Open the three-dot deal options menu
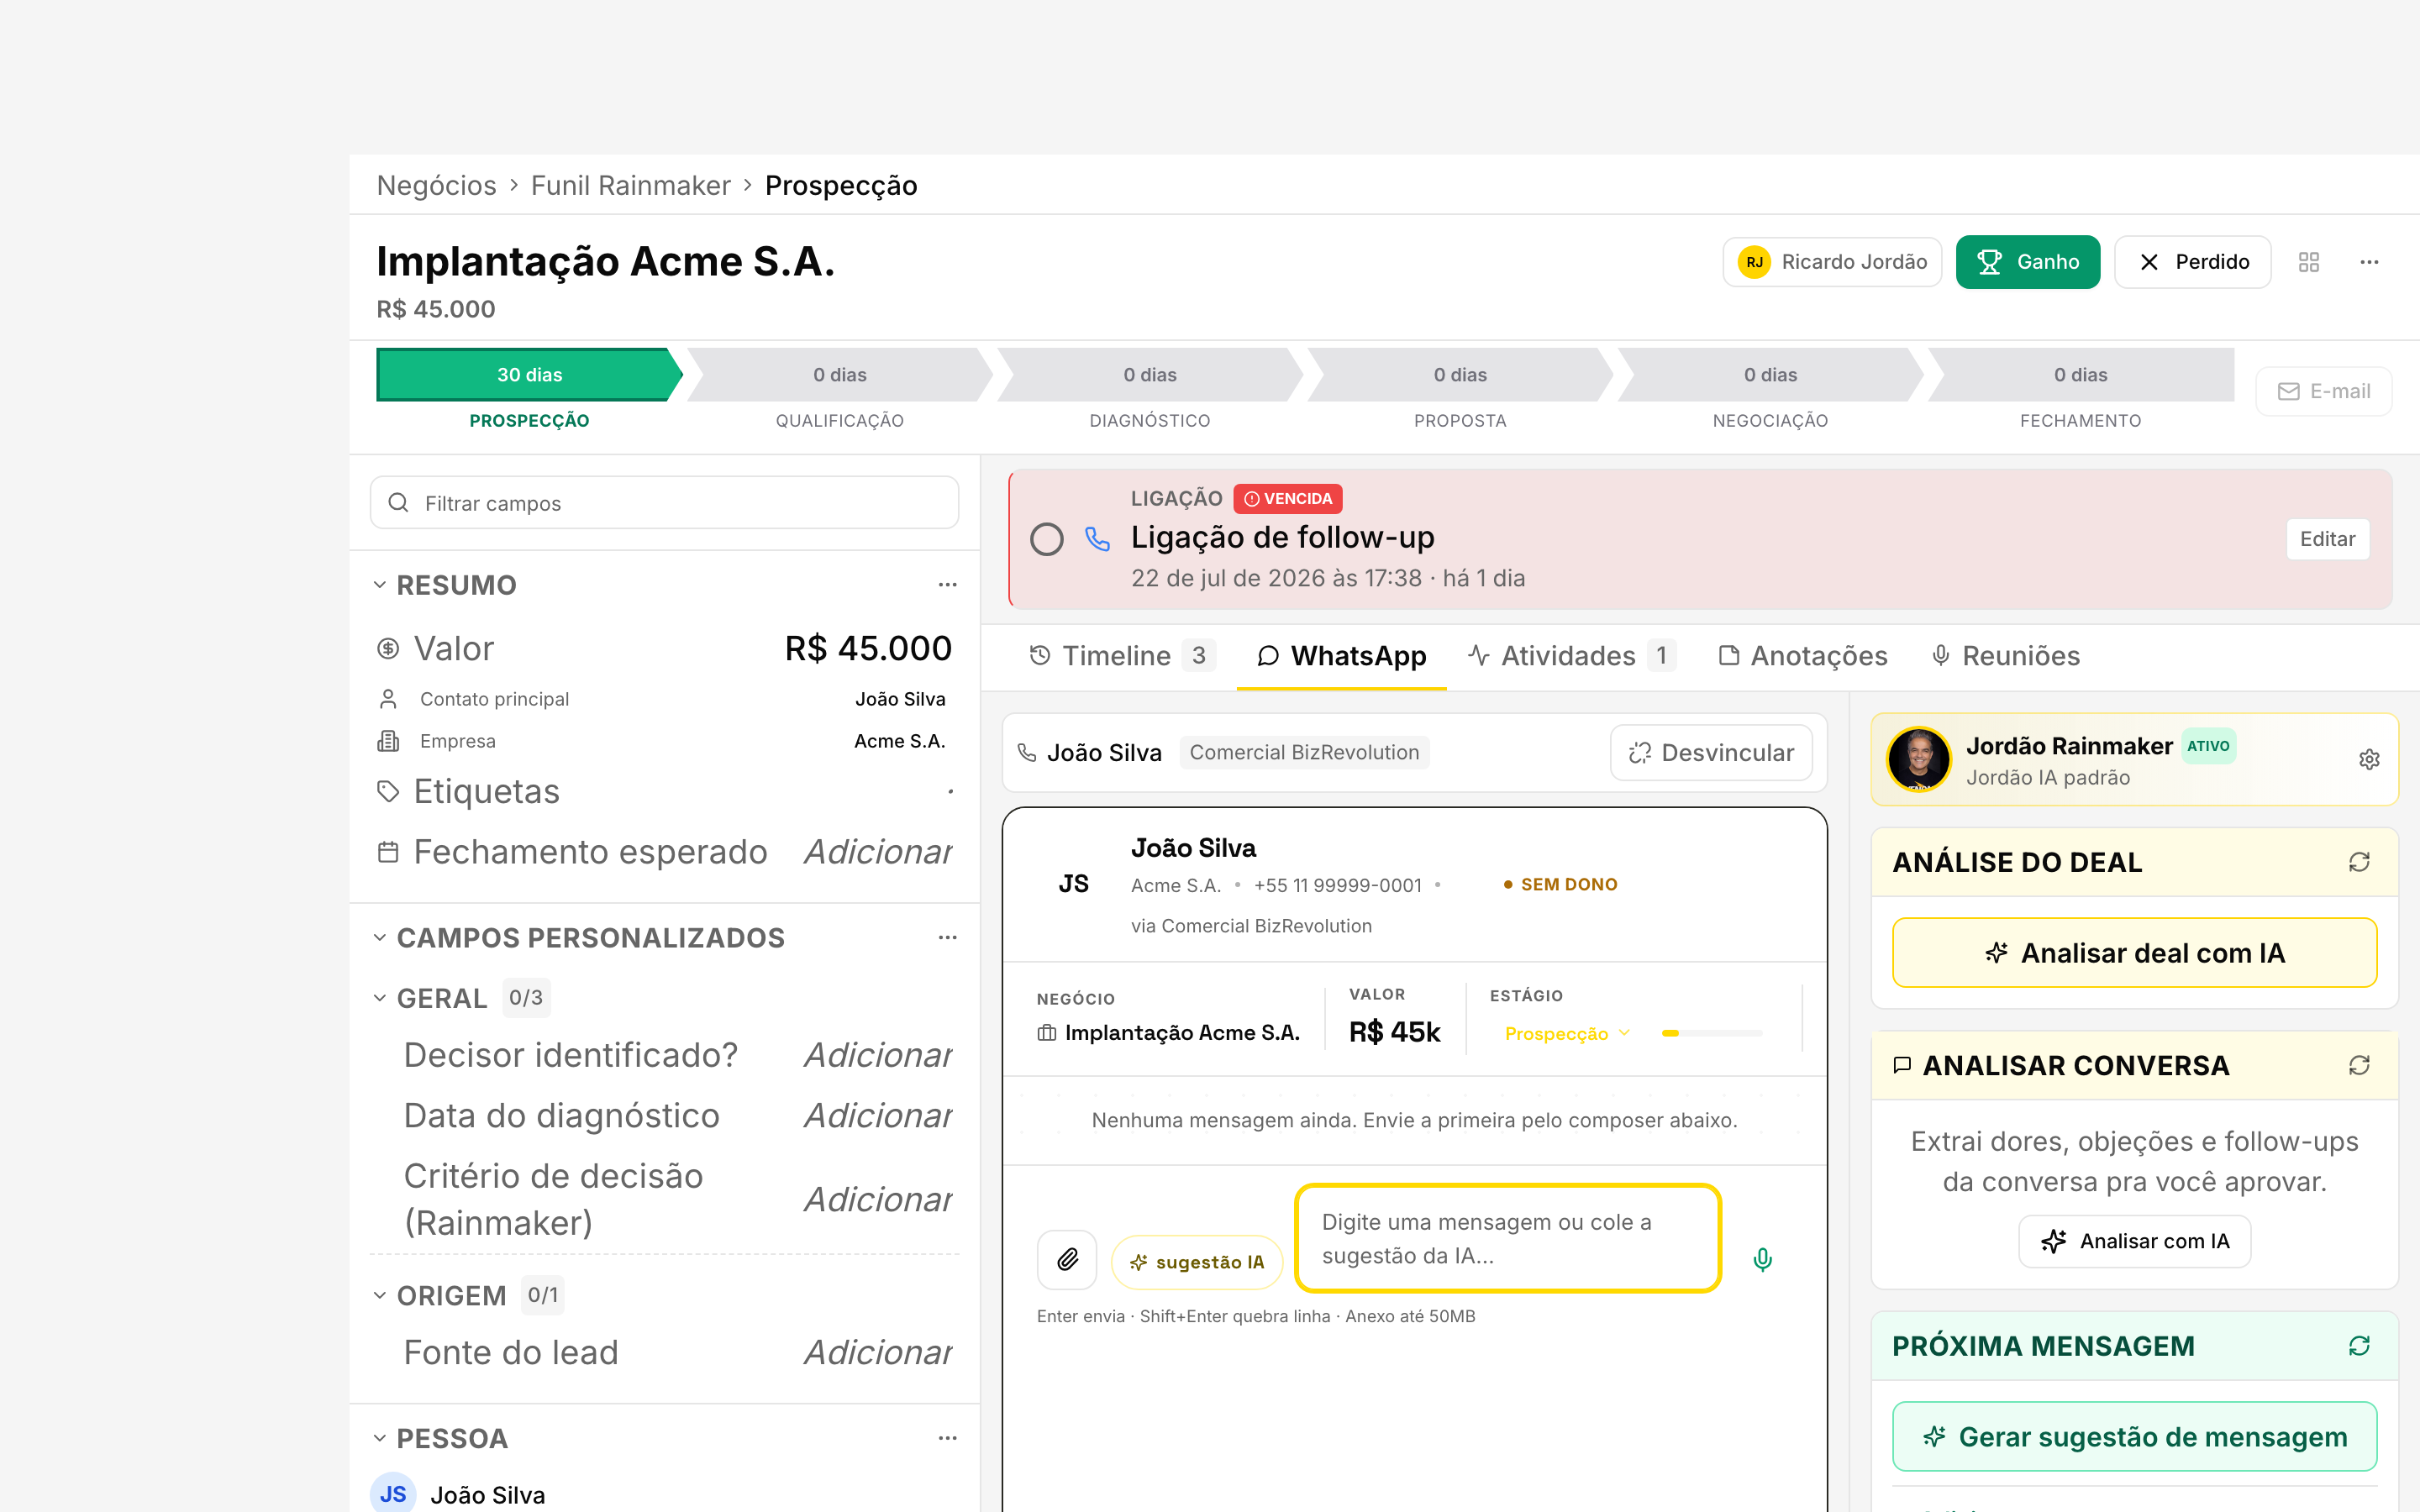The width and height of the screenshot is (2420, 1512). (2369, 262)
